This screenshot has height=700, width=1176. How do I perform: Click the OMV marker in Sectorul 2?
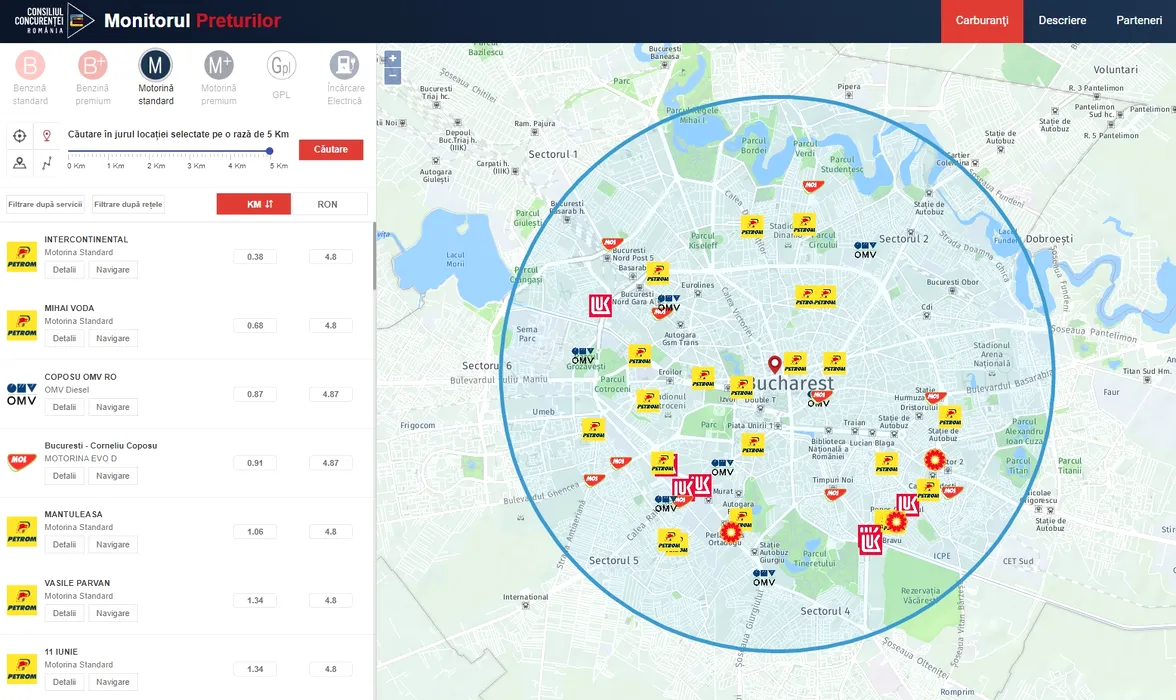(x=865, y=250)
